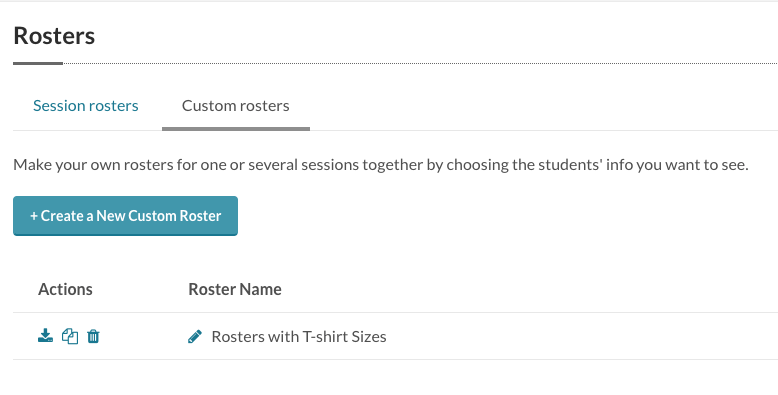Click the Rosters page heading
778x395 pixels.
[x=54, y=36]
